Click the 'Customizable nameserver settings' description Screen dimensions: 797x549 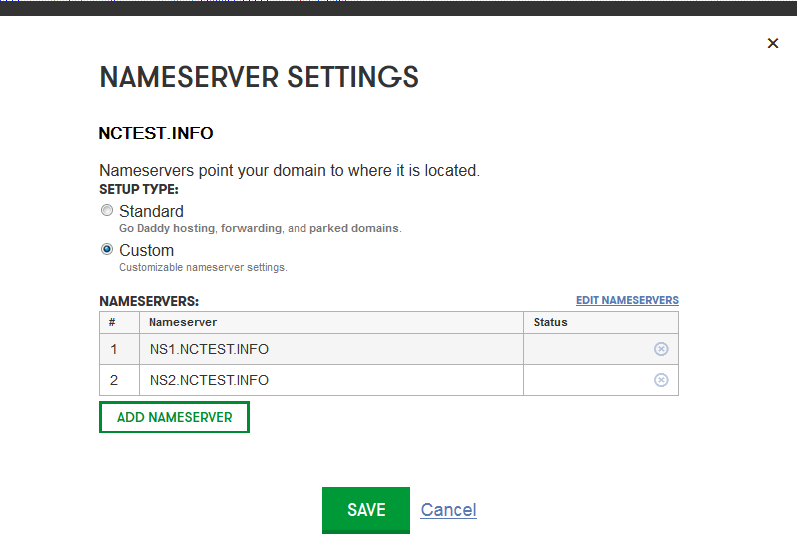coord(203,267)
